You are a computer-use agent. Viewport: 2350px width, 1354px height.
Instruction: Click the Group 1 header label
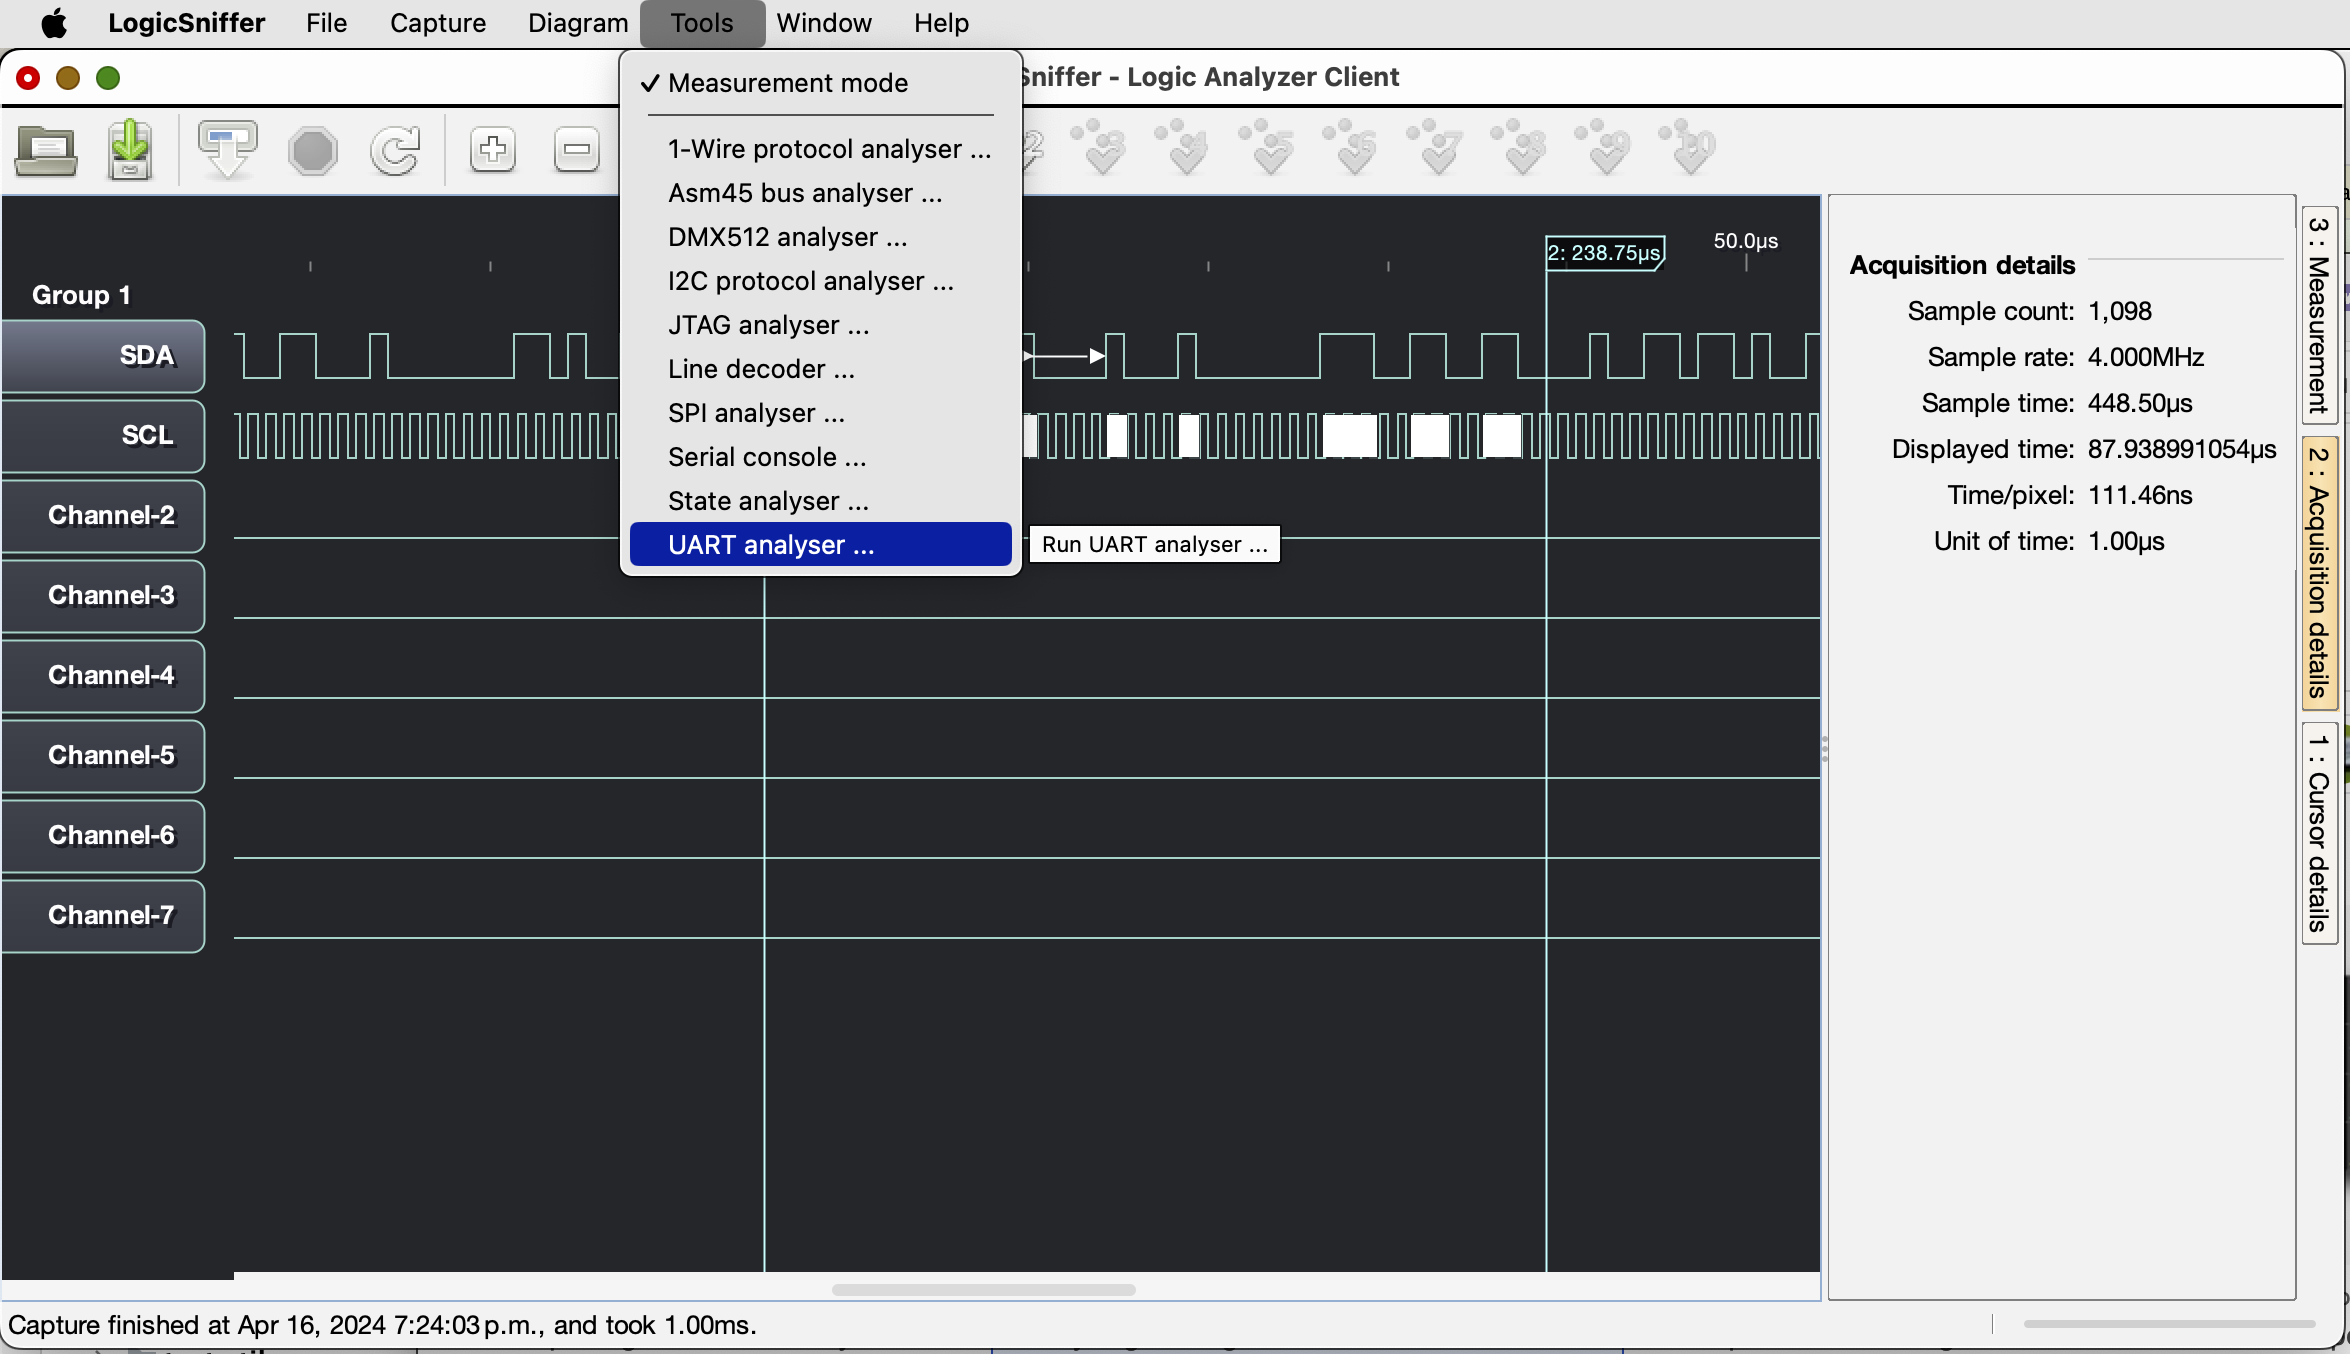pos(81,295)
